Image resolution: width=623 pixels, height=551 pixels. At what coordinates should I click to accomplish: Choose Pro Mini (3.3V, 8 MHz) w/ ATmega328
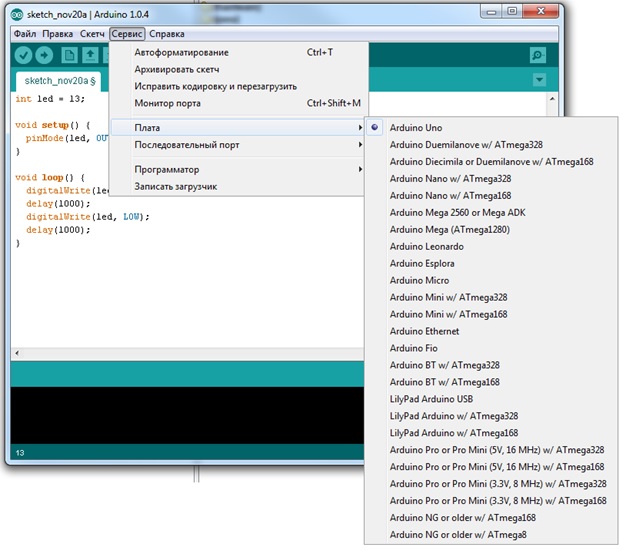click(491, 484)
